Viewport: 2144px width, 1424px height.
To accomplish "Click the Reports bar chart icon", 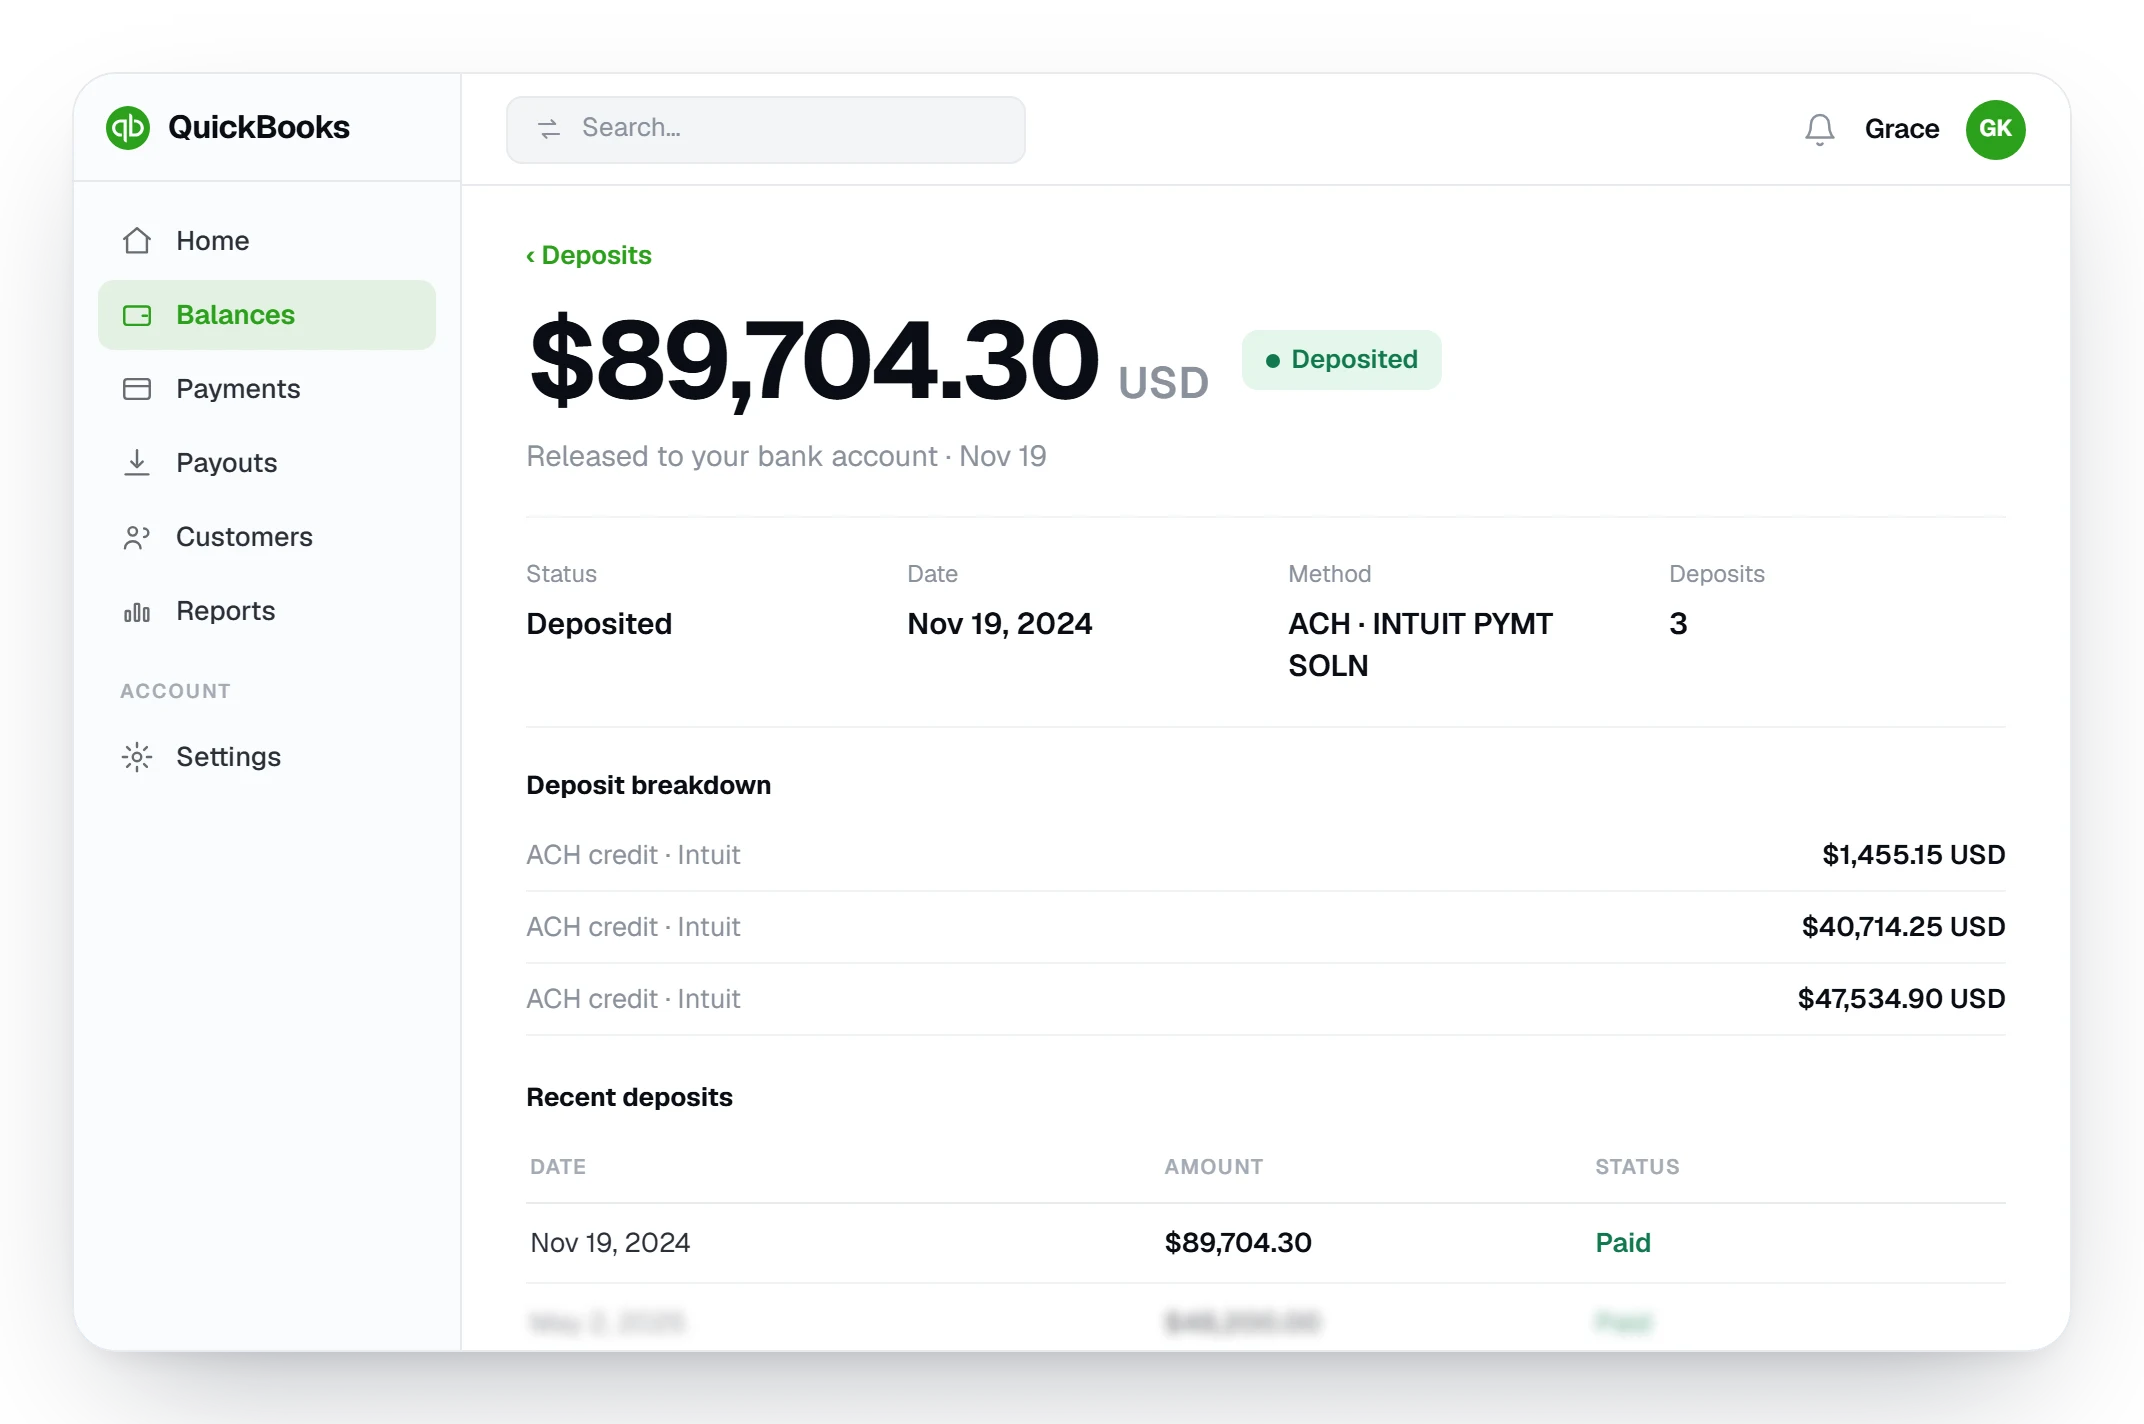I will point(137,611).
